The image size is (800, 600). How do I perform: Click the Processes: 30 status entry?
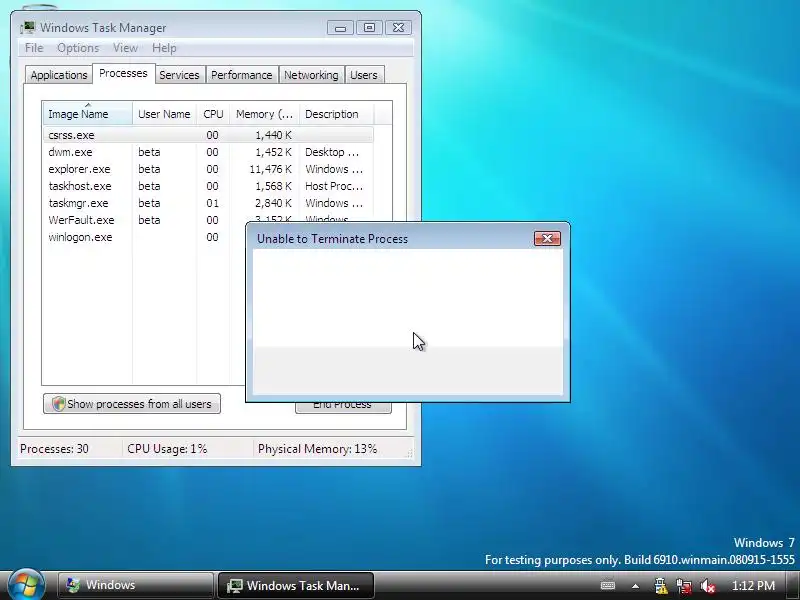click(x=54, y=449)
